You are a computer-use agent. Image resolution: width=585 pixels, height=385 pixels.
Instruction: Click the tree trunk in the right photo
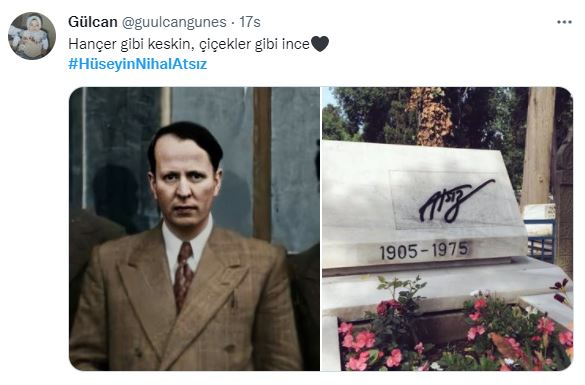(x=537, y=146)
